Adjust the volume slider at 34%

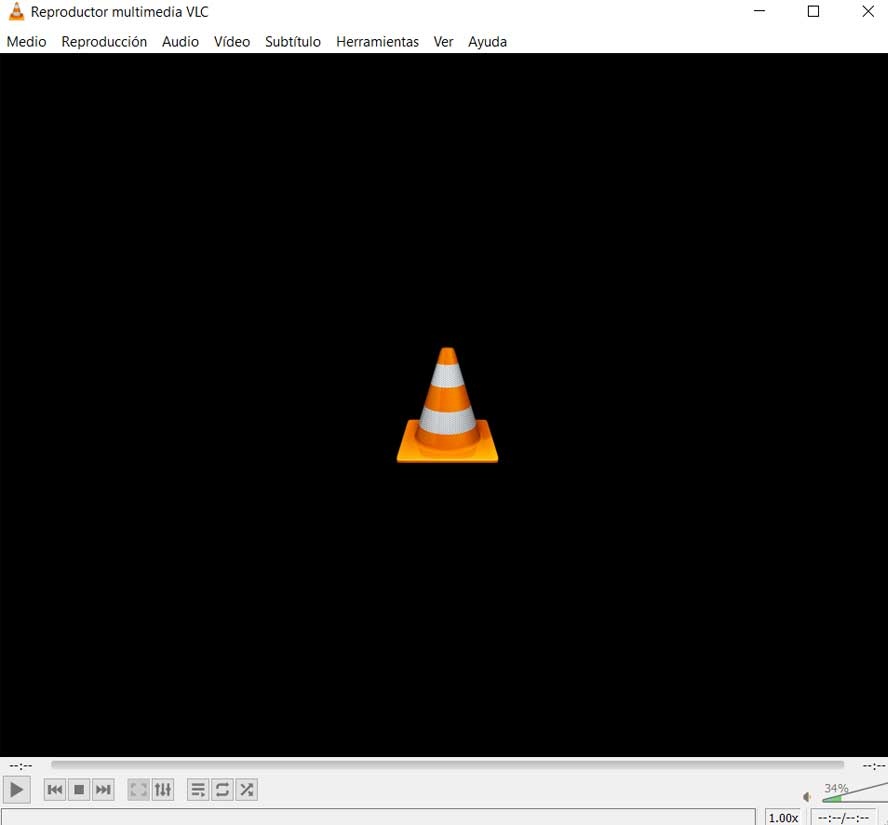click(855, 793)
